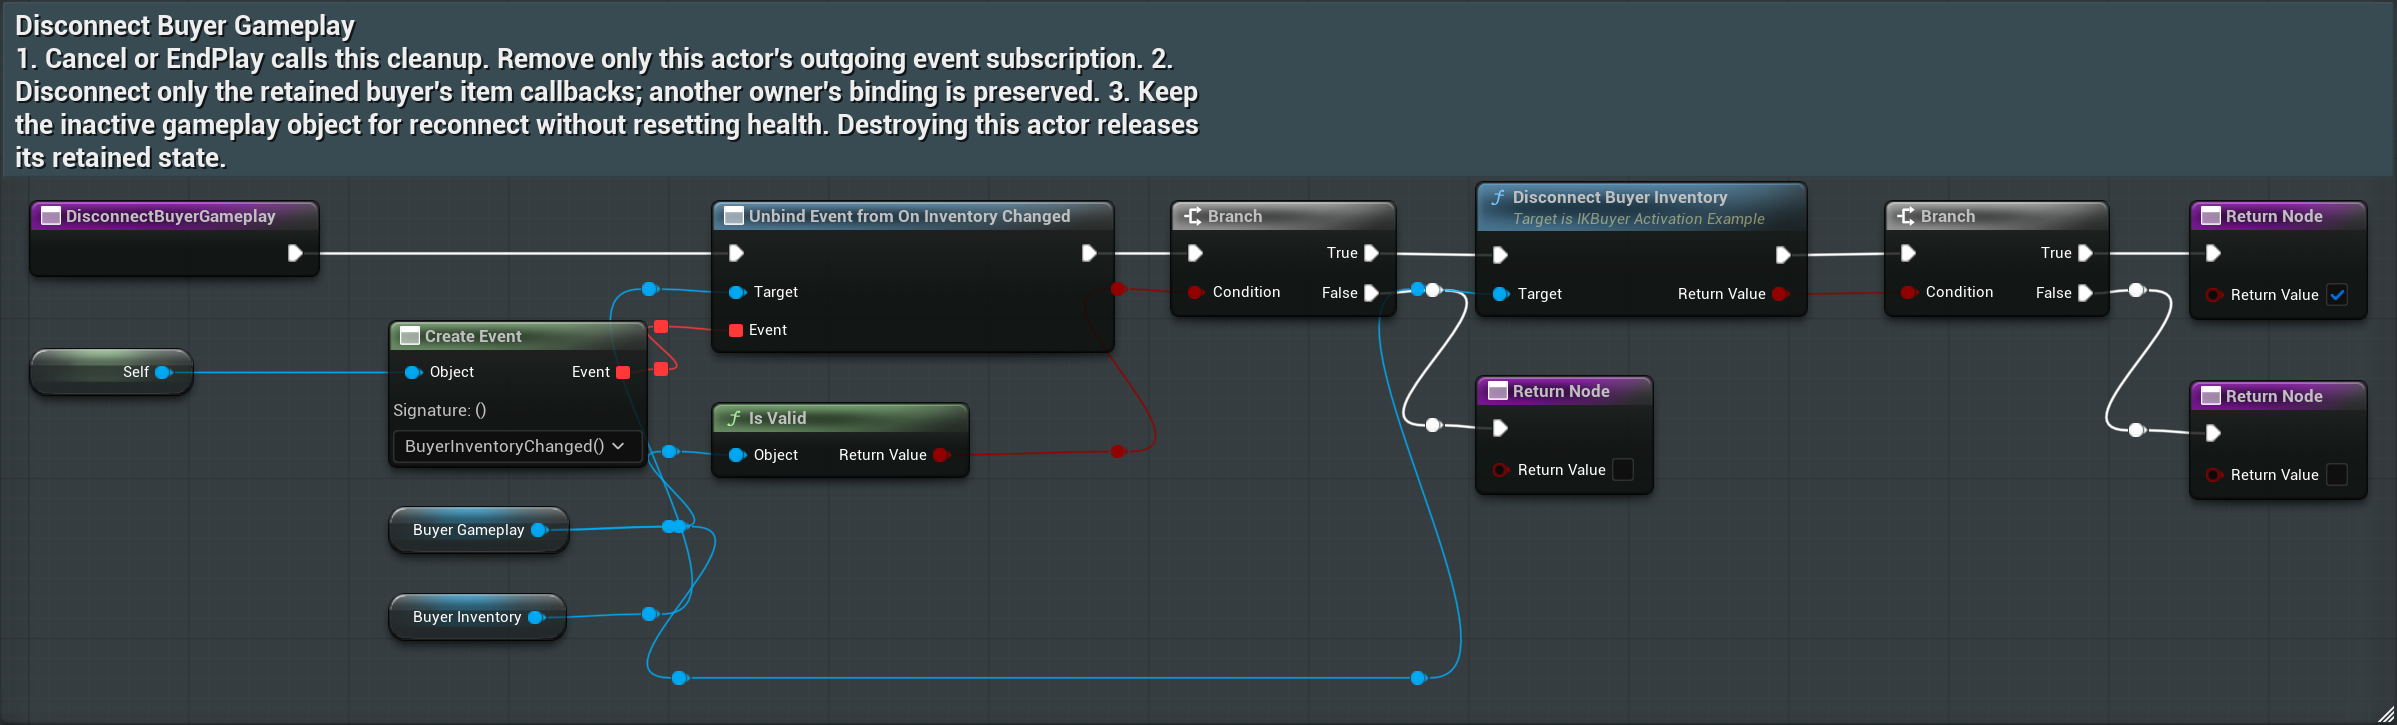Select the red Event pin on the Unbind Event node
Viewport: 2397px width, 725px height.
point(736,330)
